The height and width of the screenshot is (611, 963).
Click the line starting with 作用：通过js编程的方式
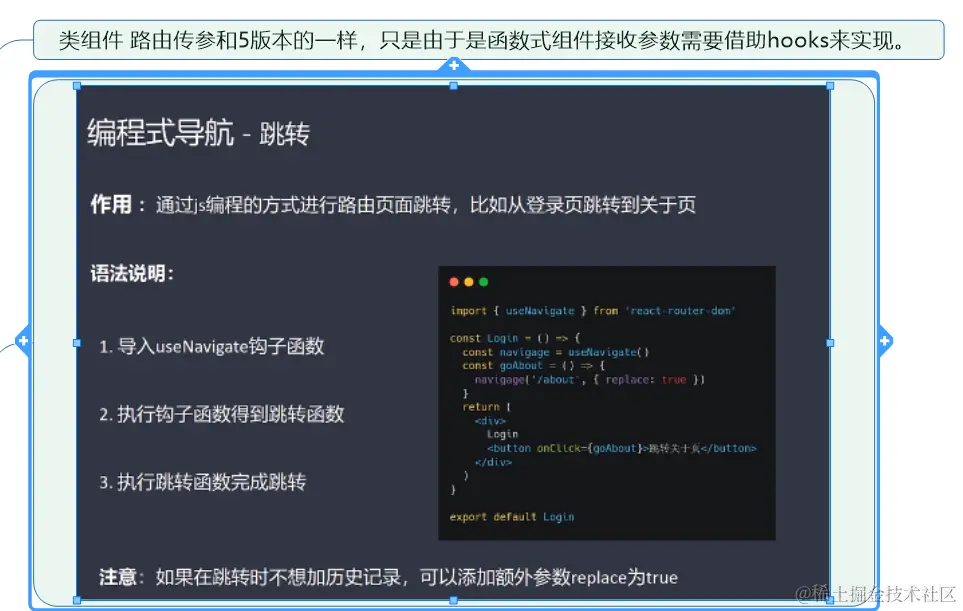pos(393,204)
